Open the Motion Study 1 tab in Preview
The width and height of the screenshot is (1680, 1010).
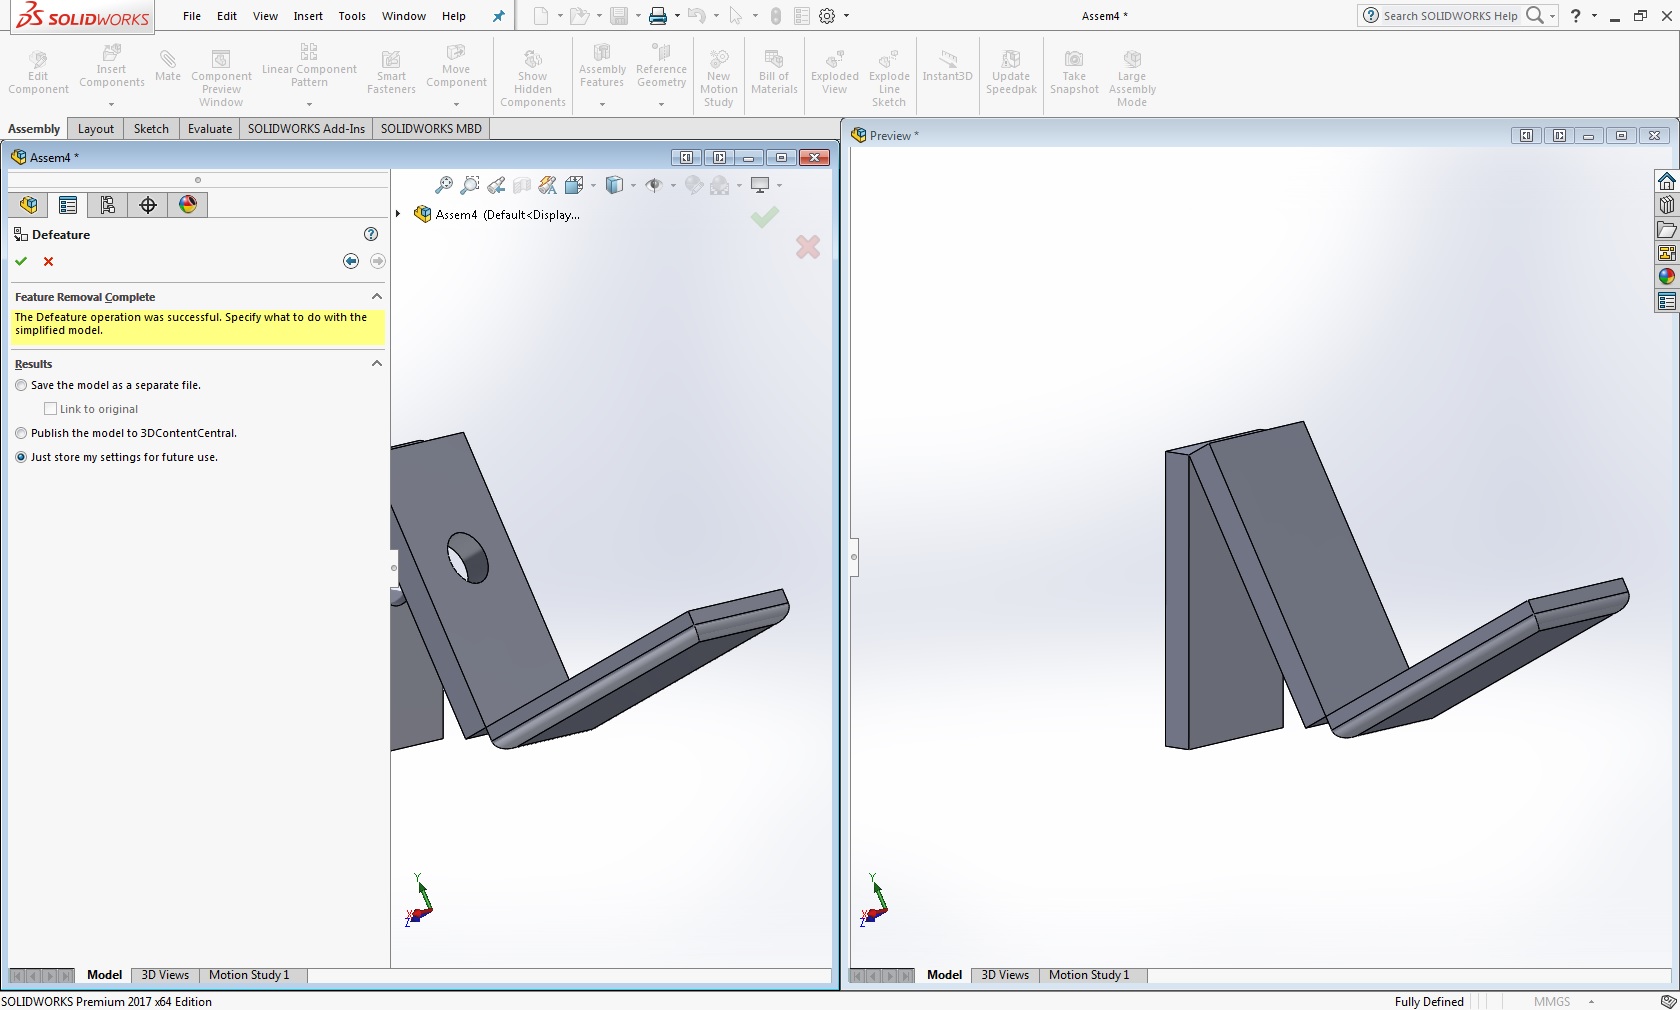tap(1088, 975)
